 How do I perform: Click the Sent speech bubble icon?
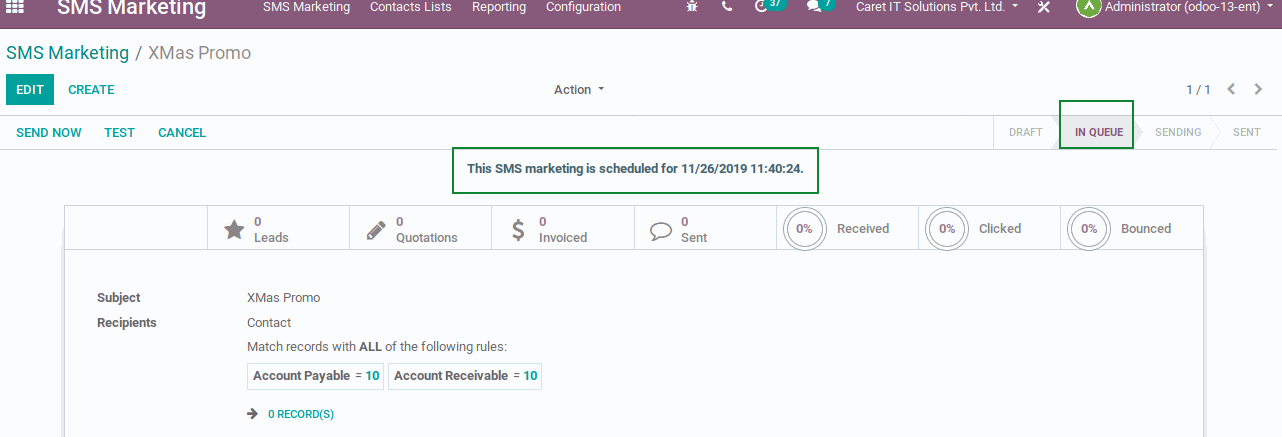point(661,229)
